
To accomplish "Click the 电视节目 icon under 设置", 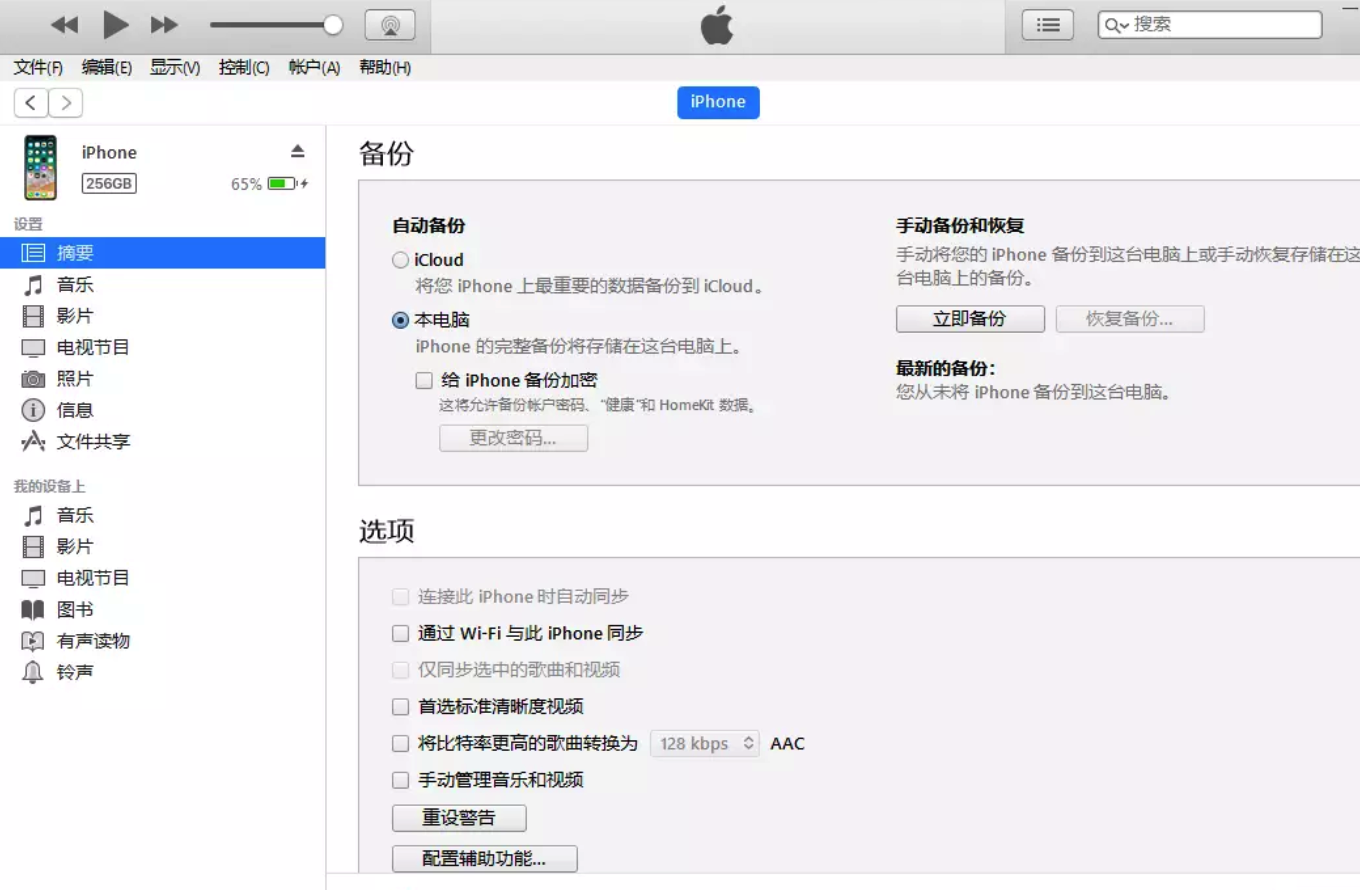I will [x=34, y=348].
